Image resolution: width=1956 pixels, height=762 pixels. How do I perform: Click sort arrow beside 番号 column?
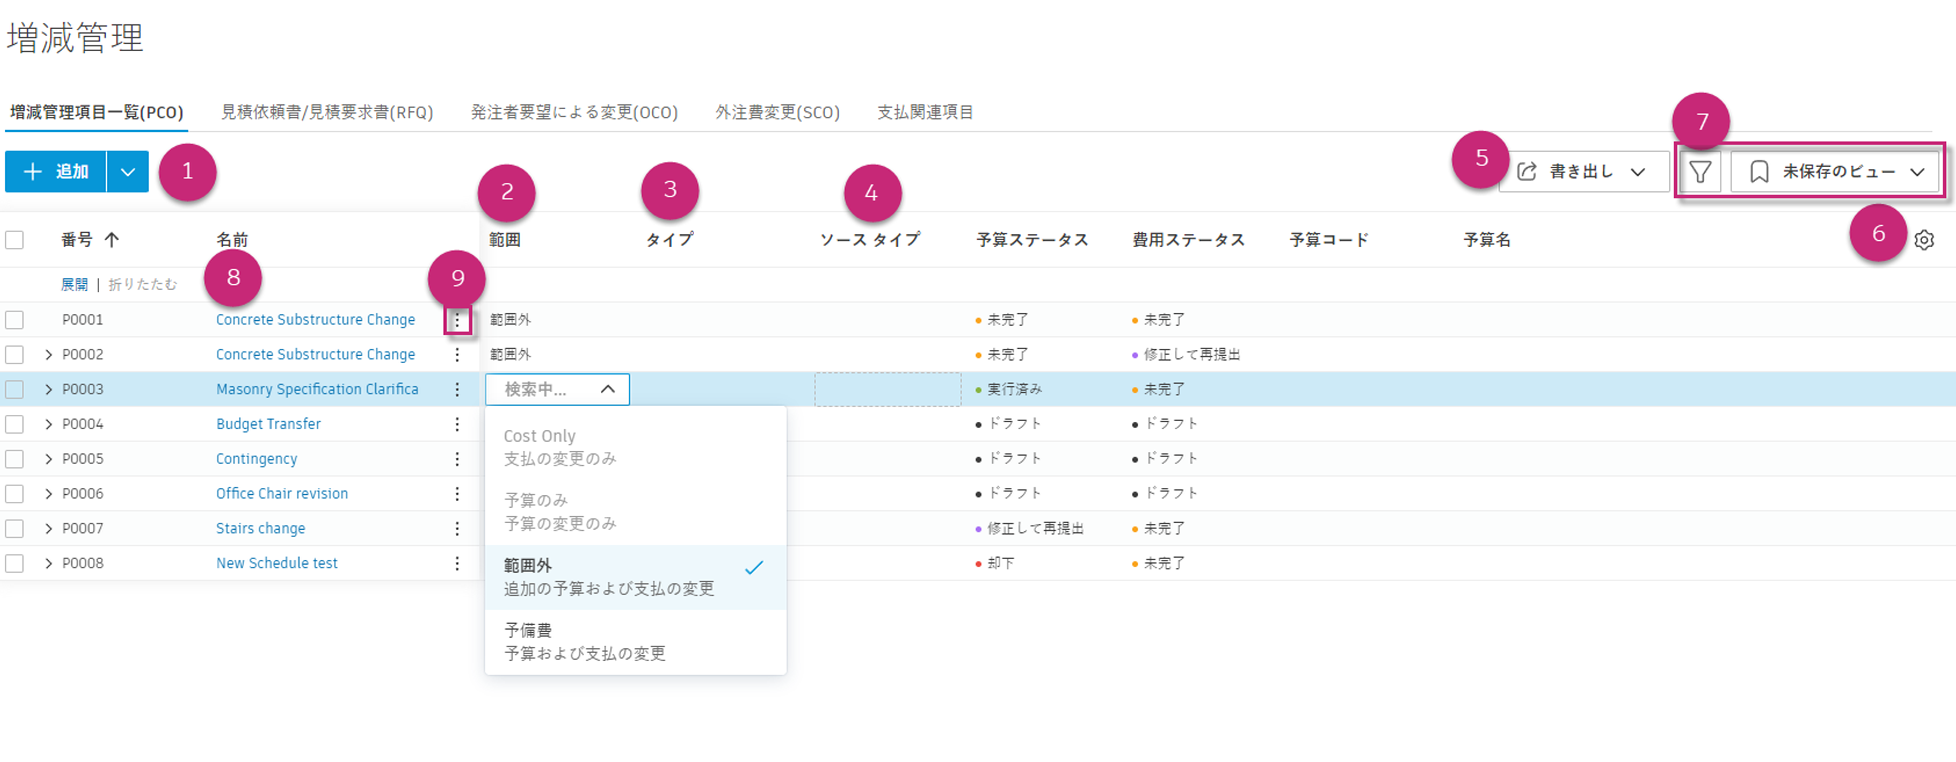pos(112,240)
